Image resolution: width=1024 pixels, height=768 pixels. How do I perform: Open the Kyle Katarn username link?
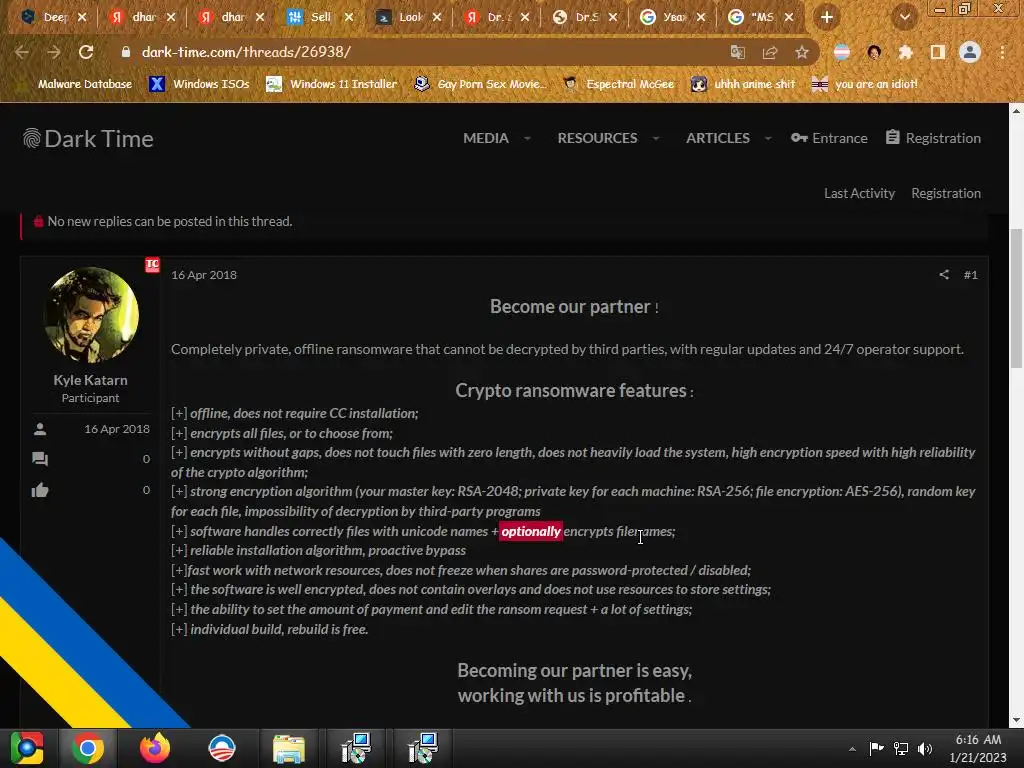[90, 380]
